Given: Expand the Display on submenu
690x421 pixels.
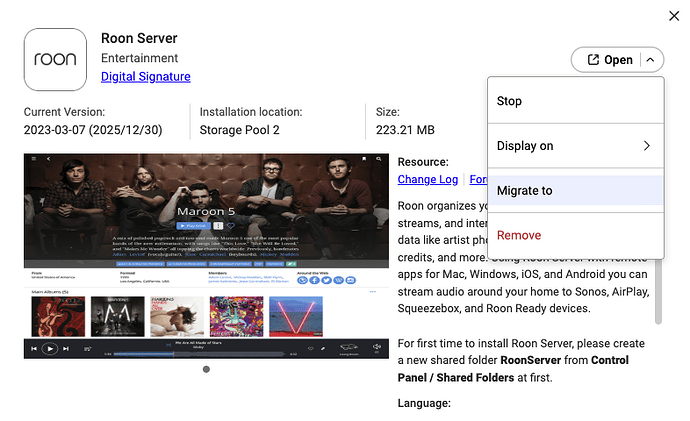Looking at the screenshot, I should [574, 146].
